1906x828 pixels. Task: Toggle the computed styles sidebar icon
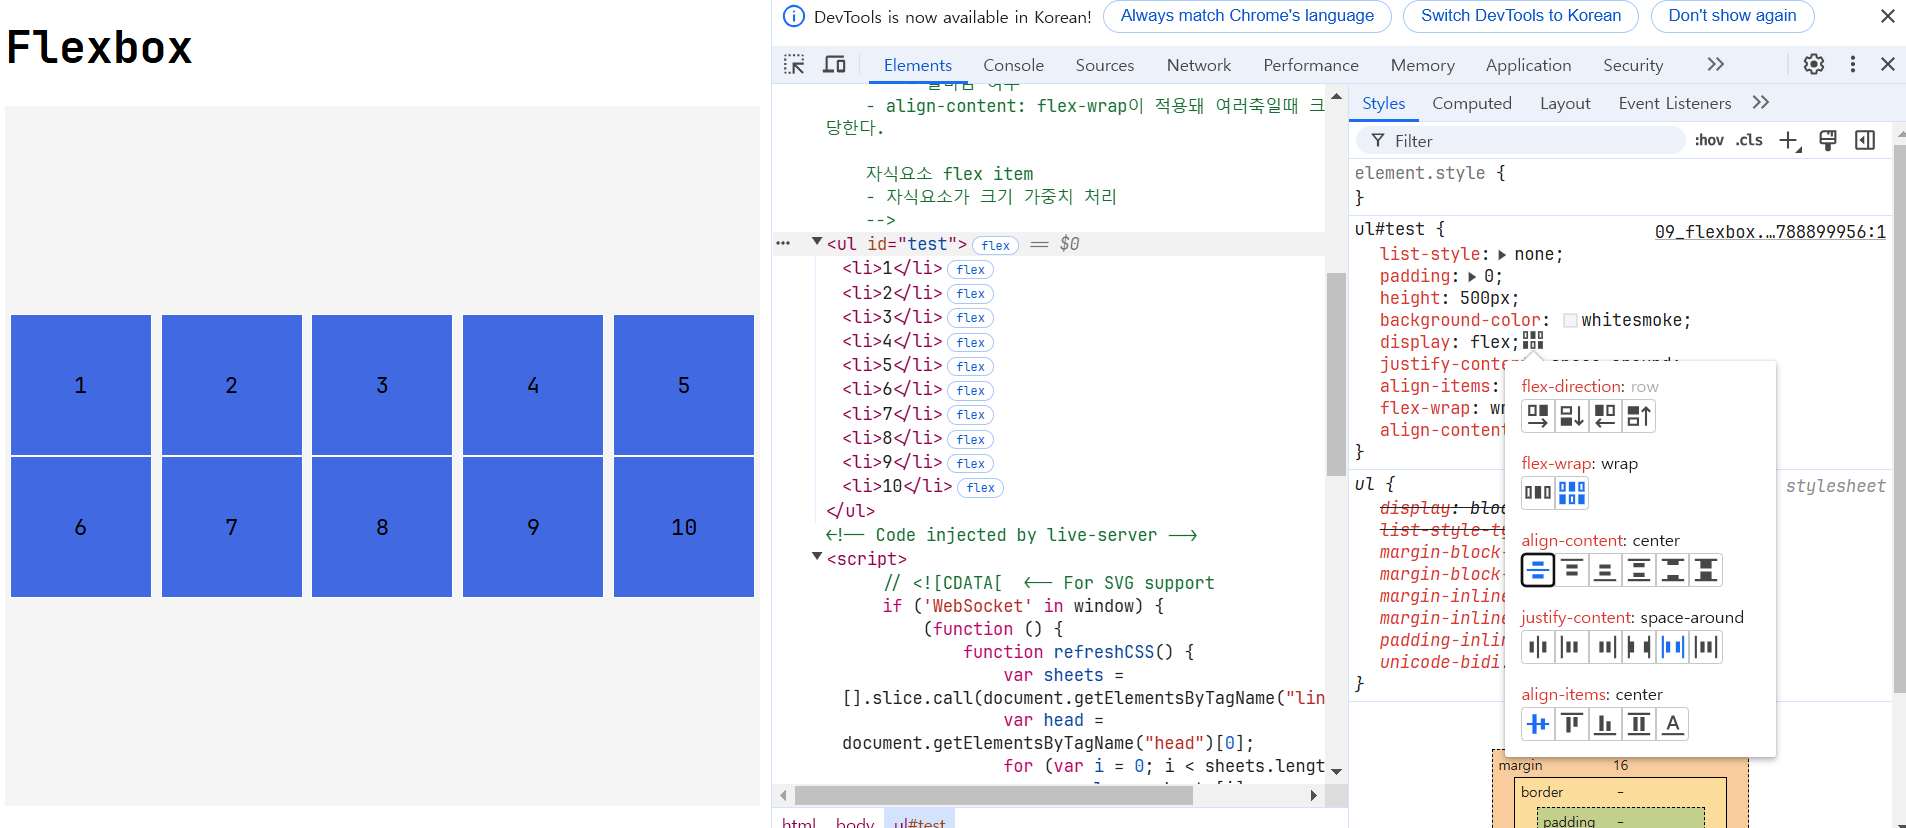[x=1865, y=141]
